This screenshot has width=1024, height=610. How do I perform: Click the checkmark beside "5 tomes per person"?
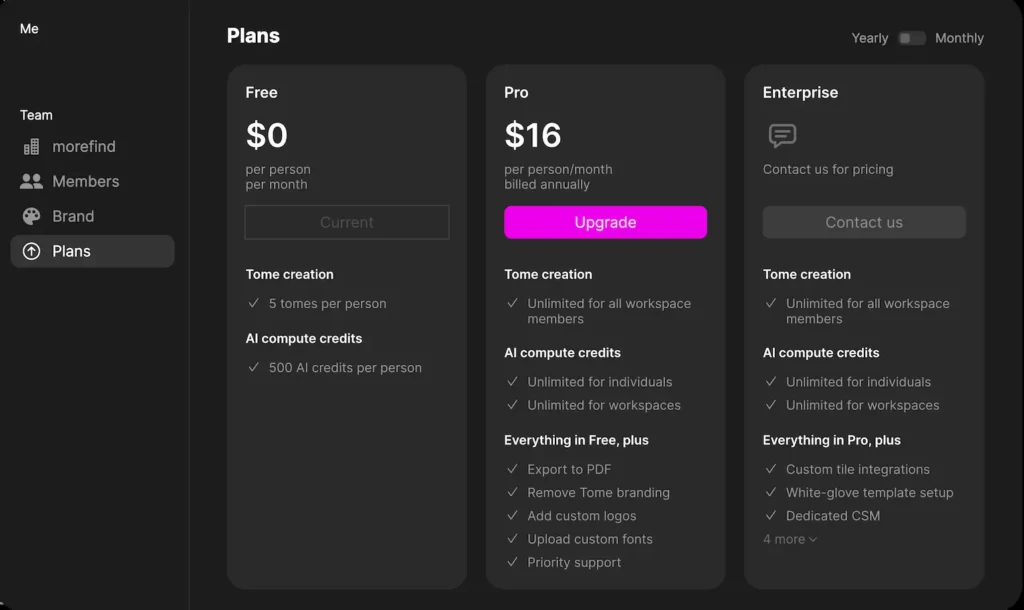tap(257, 304)
